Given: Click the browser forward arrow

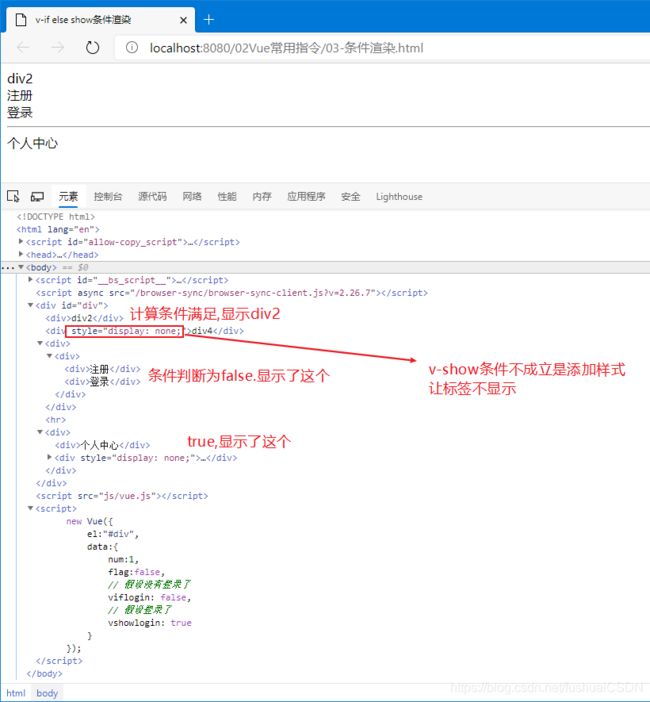Looking at the screenshot, I should 58,47.
